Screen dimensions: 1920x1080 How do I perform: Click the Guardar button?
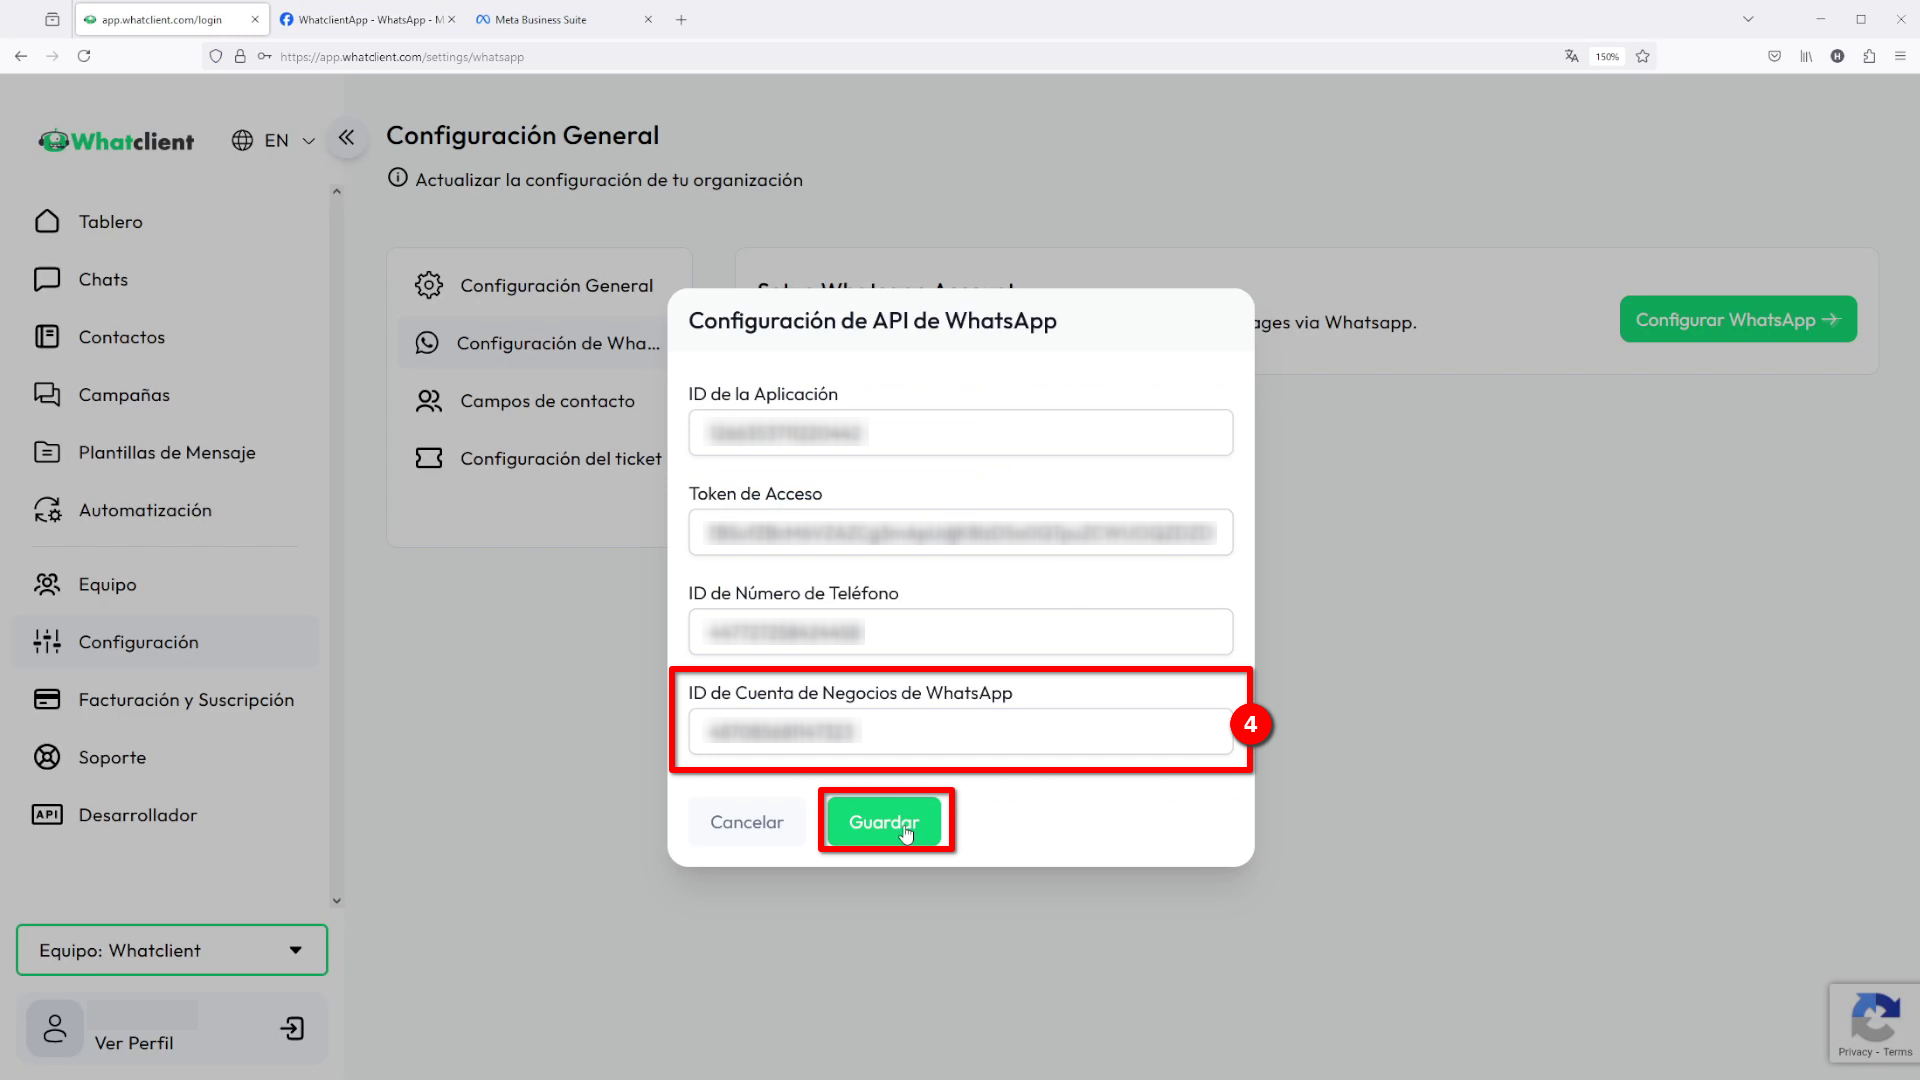[x=884, y=822]
